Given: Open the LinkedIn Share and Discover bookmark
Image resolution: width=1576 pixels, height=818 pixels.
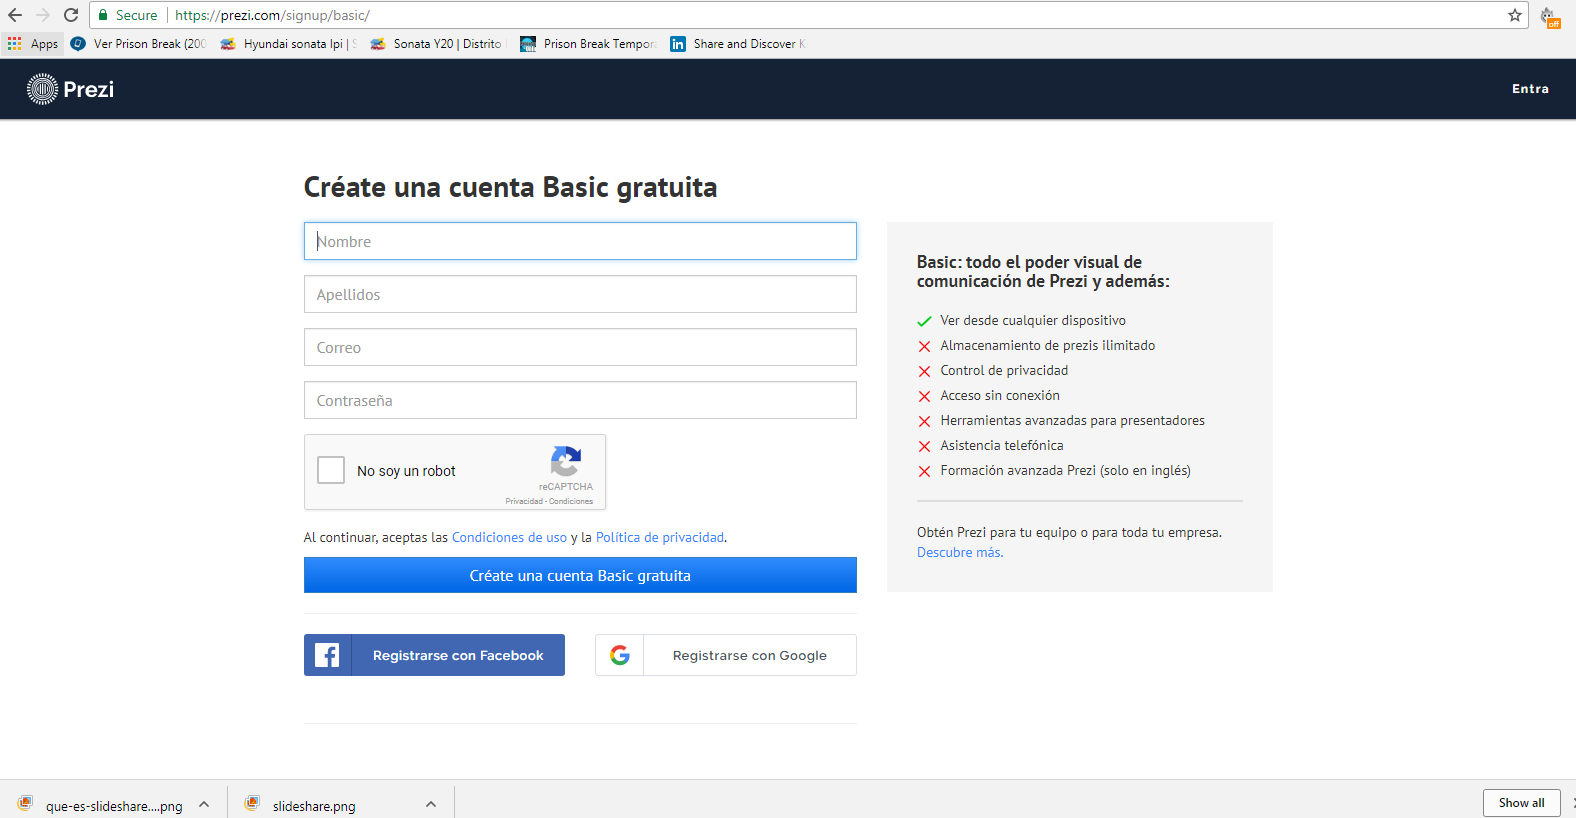Looking at the screenshot, I should pyautogui.click(x=738, y=44).
